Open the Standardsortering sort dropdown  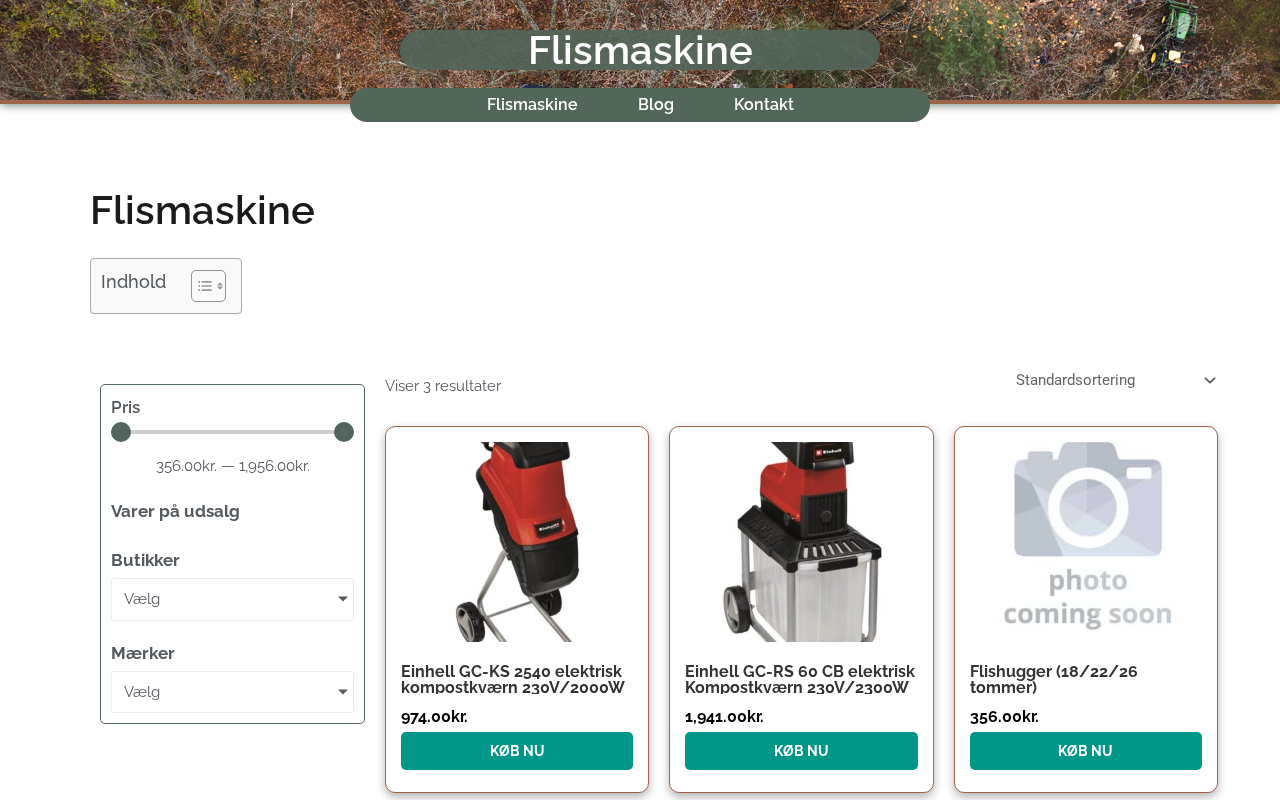1116,380
